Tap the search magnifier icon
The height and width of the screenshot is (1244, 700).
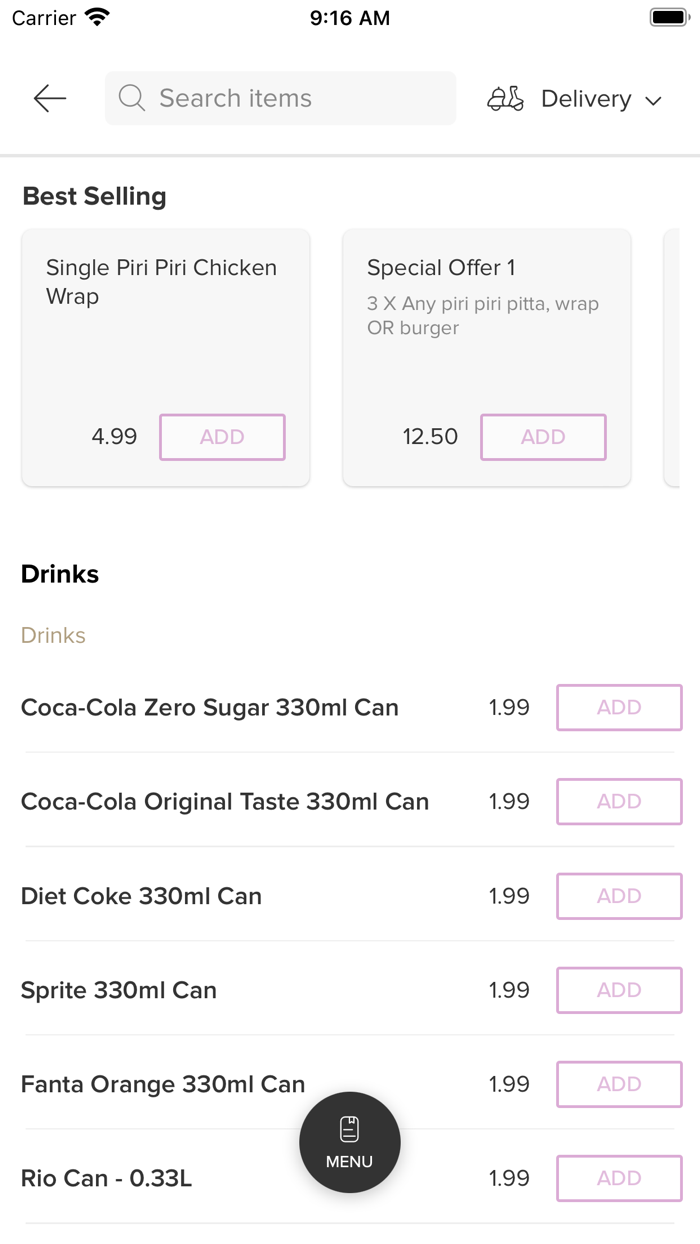[131, 98]
